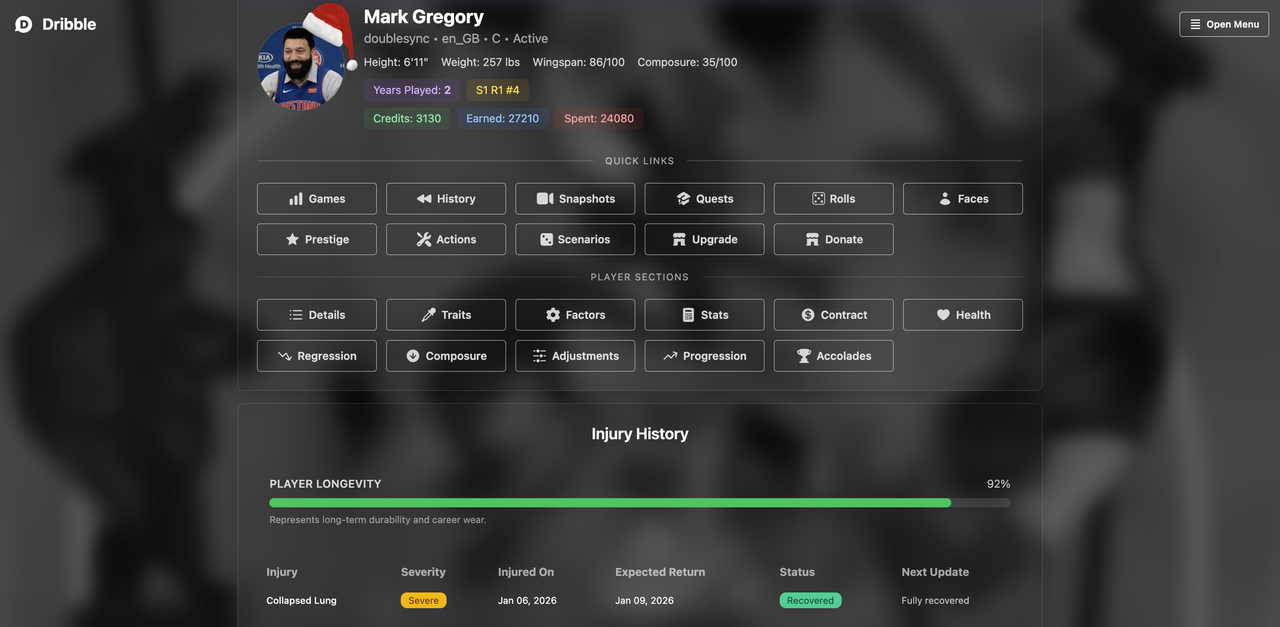Click the Years Played: 2 badge
The height and width of the screenshot is (627, 1280).
[412, 90]
